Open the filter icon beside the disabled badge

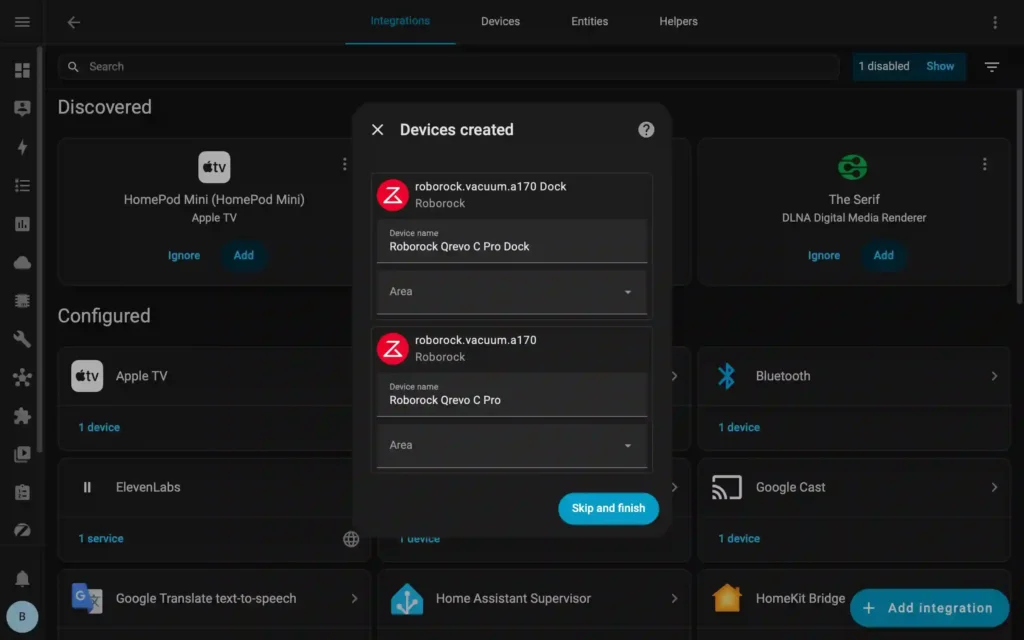tap(991, 66)
